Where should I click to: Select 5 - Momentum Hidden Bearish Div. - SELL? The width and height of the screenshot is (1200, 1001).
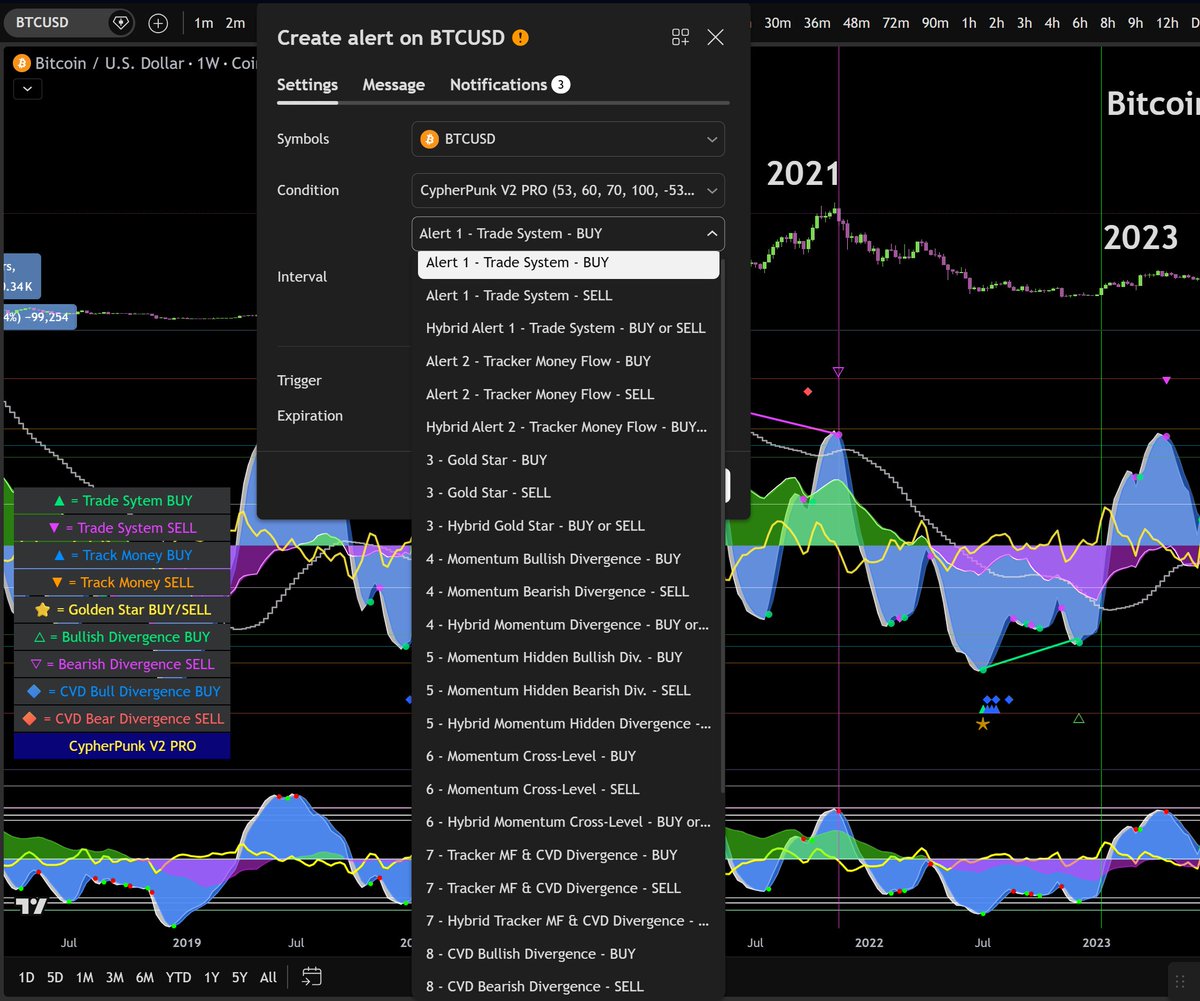click(x=568, y=690)
